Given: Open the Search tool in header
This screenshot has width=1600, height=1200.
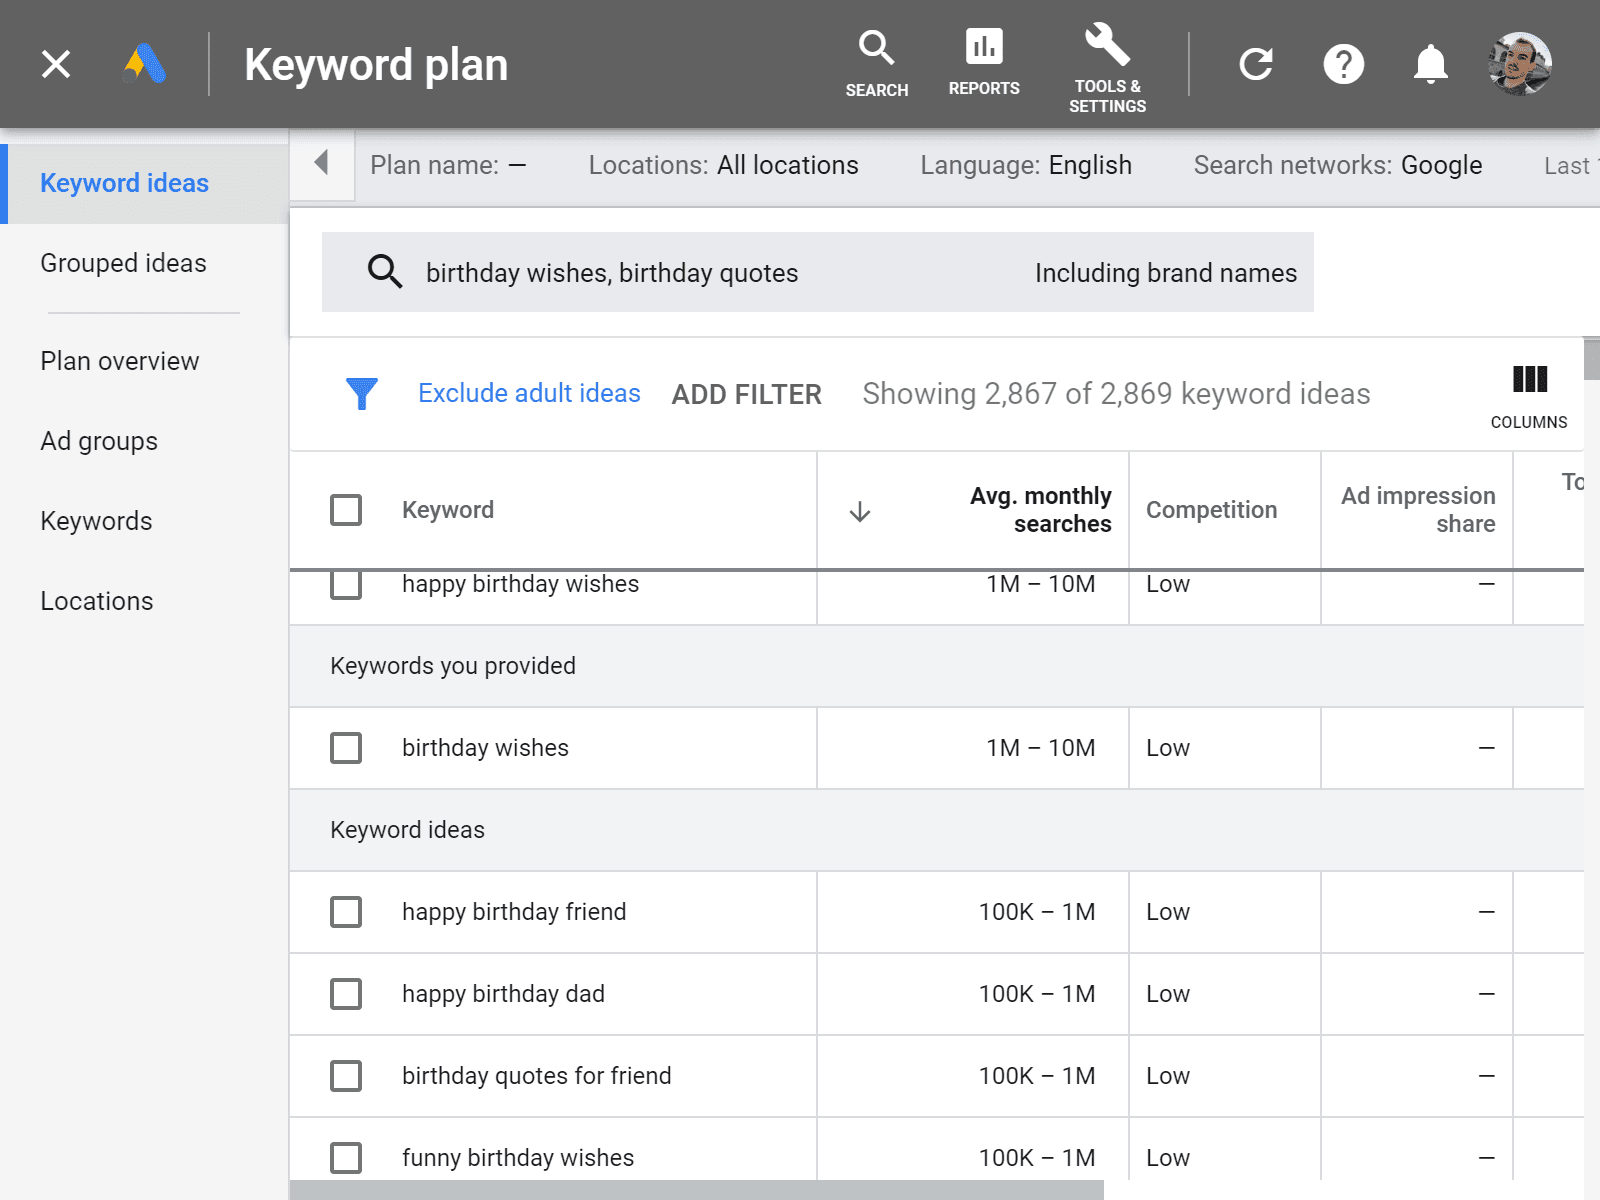Looking at the screenshot, I should 877,64.
